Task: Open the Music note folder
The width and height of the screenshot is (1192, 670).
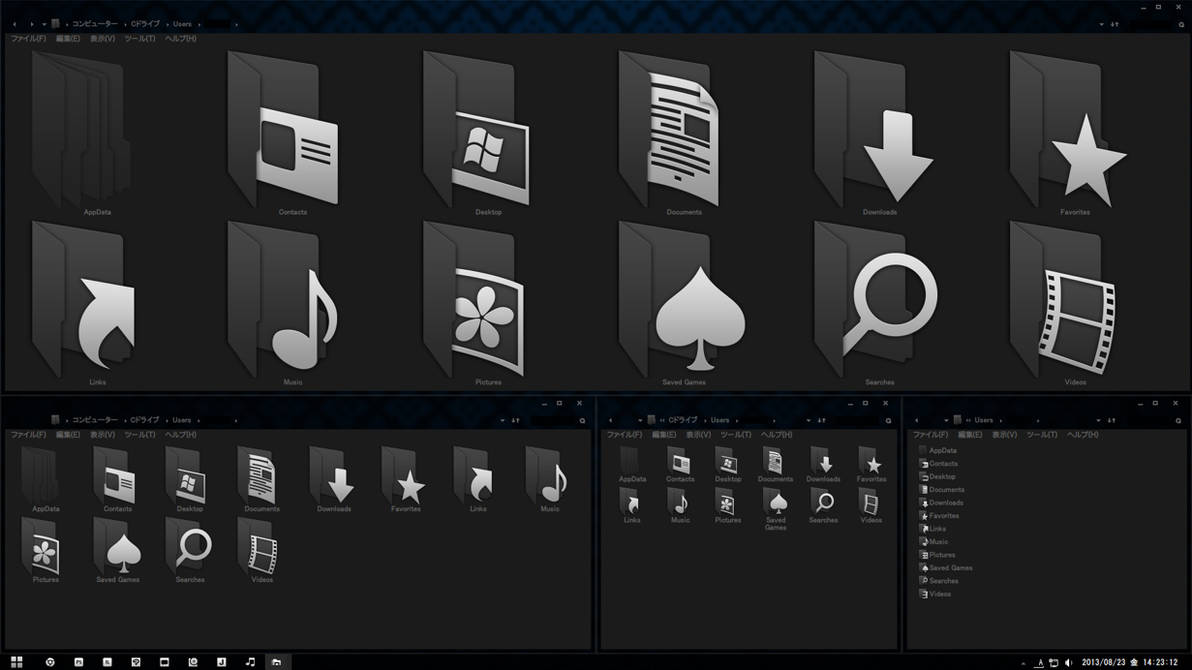Action: [x=290, y=310]
